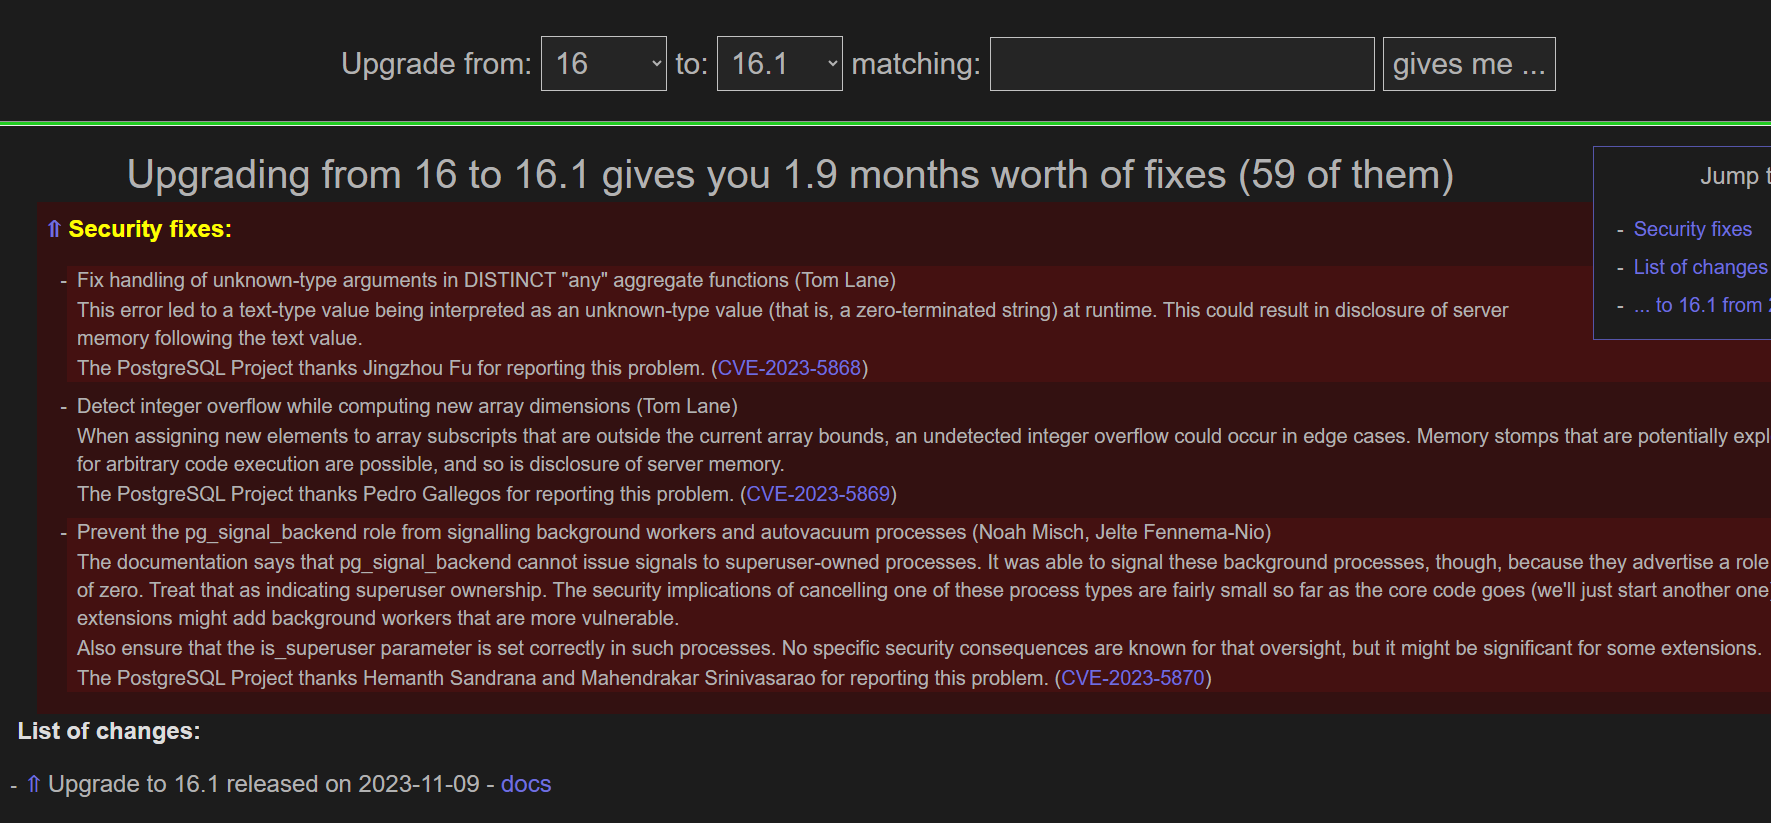Focus the 'matching' text filter field
The image size is (1771, 823).
[x=1182, y=64]
